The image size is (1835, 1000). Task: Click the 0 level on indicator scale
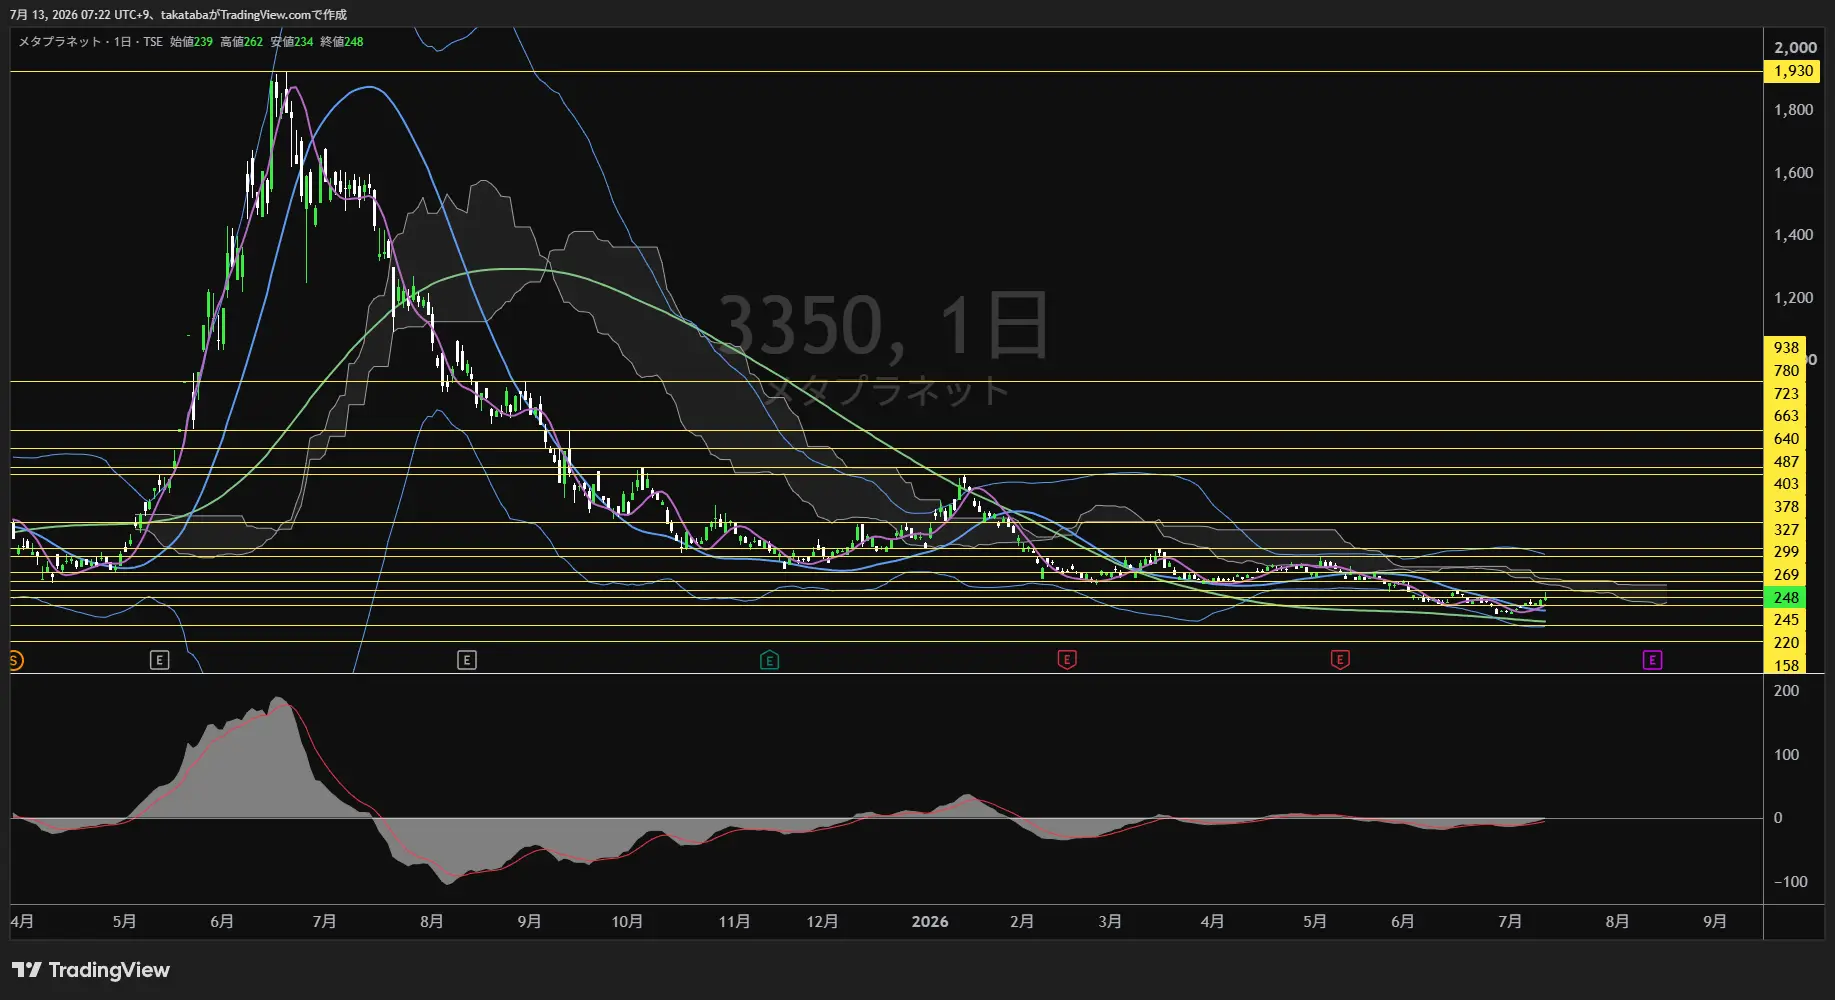tap(1778, 818)
